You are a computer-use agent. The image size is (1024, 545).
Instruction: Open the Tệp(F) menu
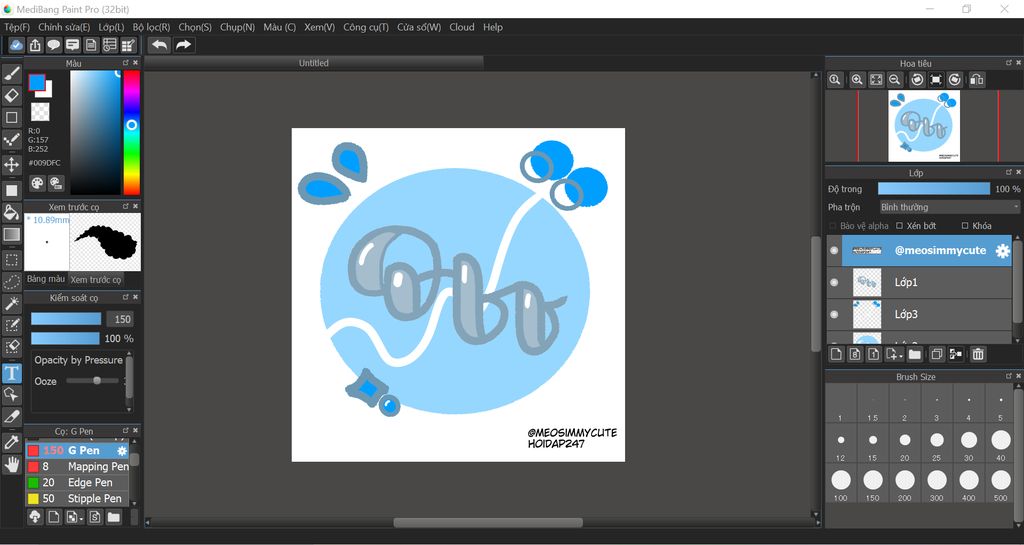pos(17,27)
